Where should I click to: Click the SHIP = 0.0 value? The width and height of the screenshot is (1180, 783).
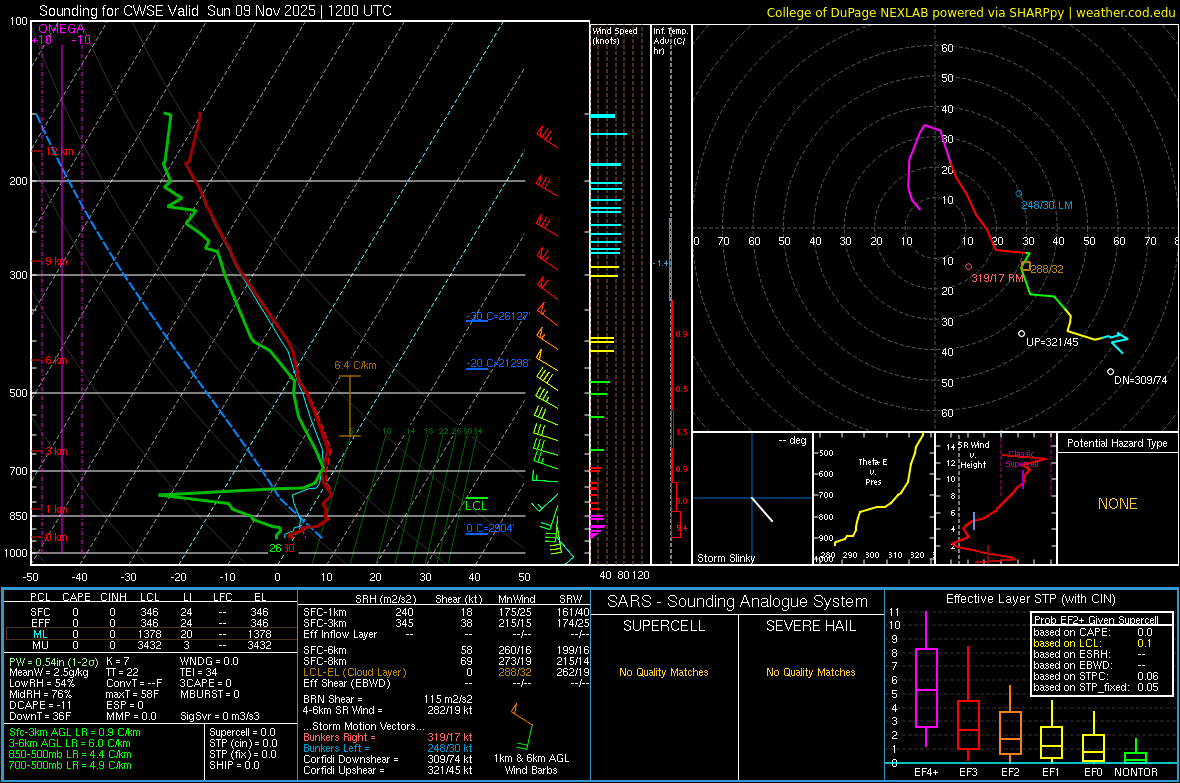tap(234, 765)
